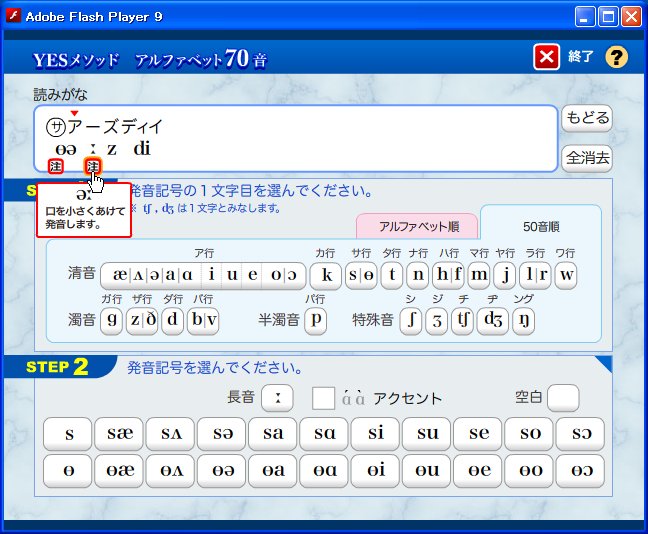This screenshot has width=648, height=534.
Task: Choose the θu symbol button
Action: coord(426,471)
